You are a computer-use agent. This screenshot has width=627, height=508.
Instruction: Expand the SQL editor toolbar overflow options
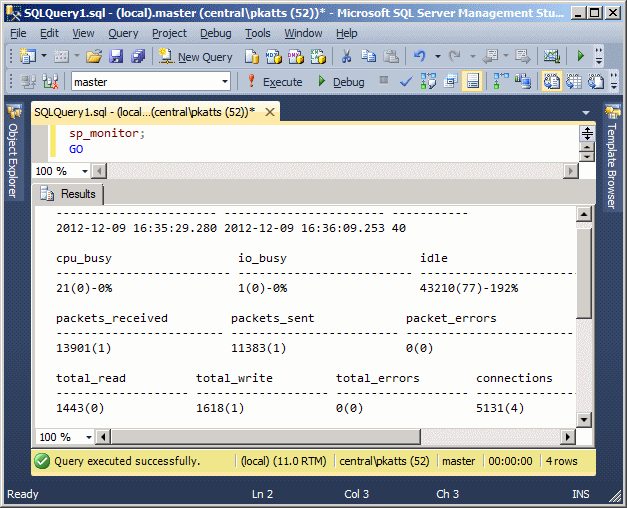(615, 82)
